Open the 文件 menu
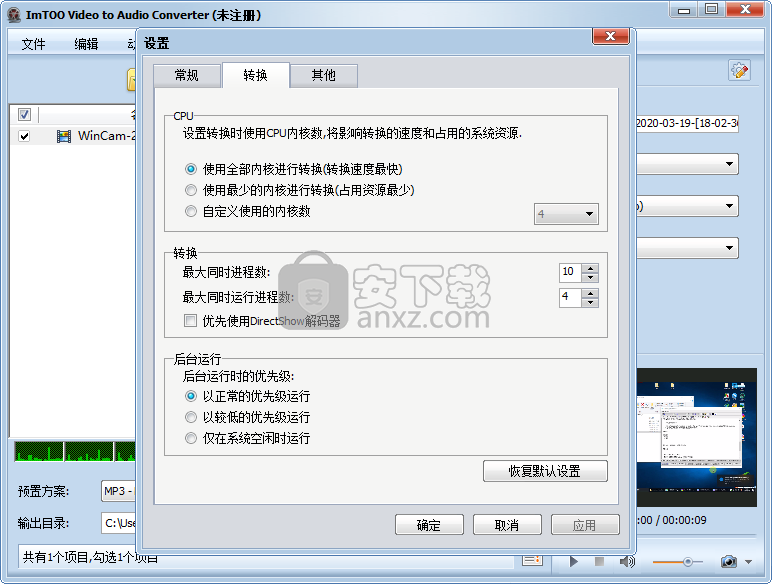The width and height of the screenshot is (772, 584). (x=33, y=44)
